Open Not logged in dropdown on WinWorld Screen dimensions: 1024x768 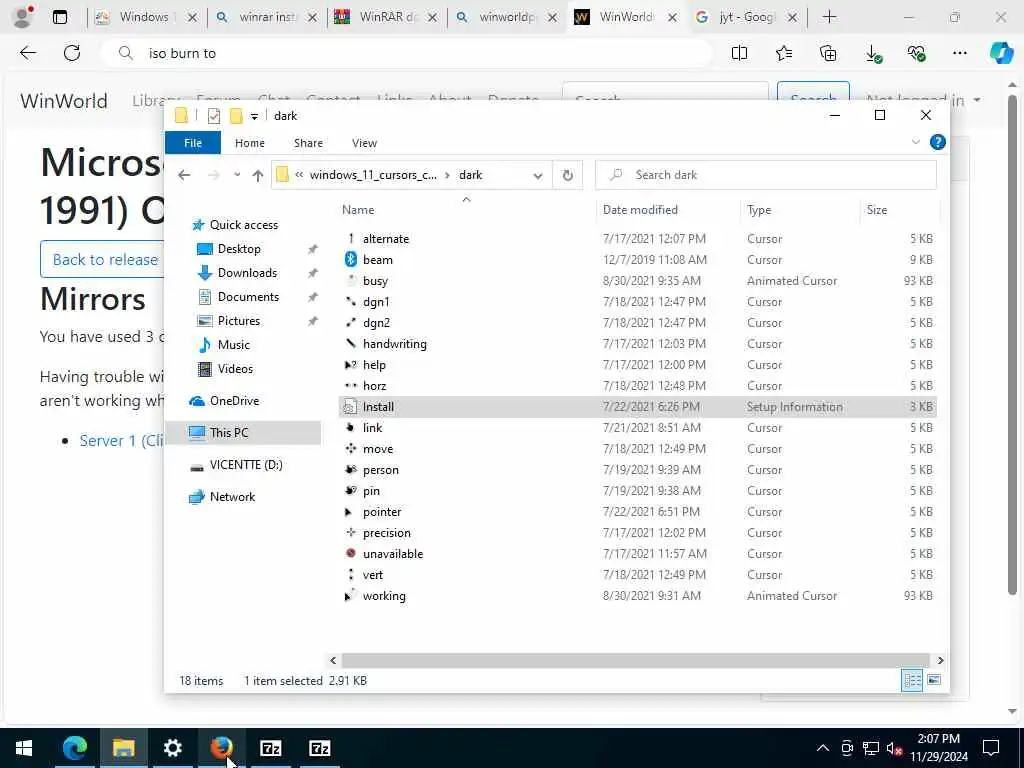923,100
